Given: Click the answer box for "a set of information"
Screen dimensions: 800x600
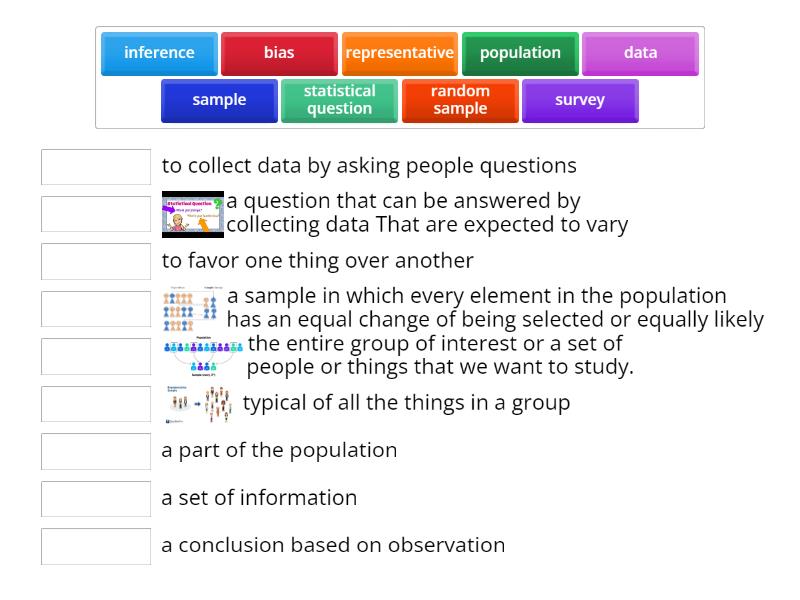Looking at the screenshot, I should (x=94, y=498).
